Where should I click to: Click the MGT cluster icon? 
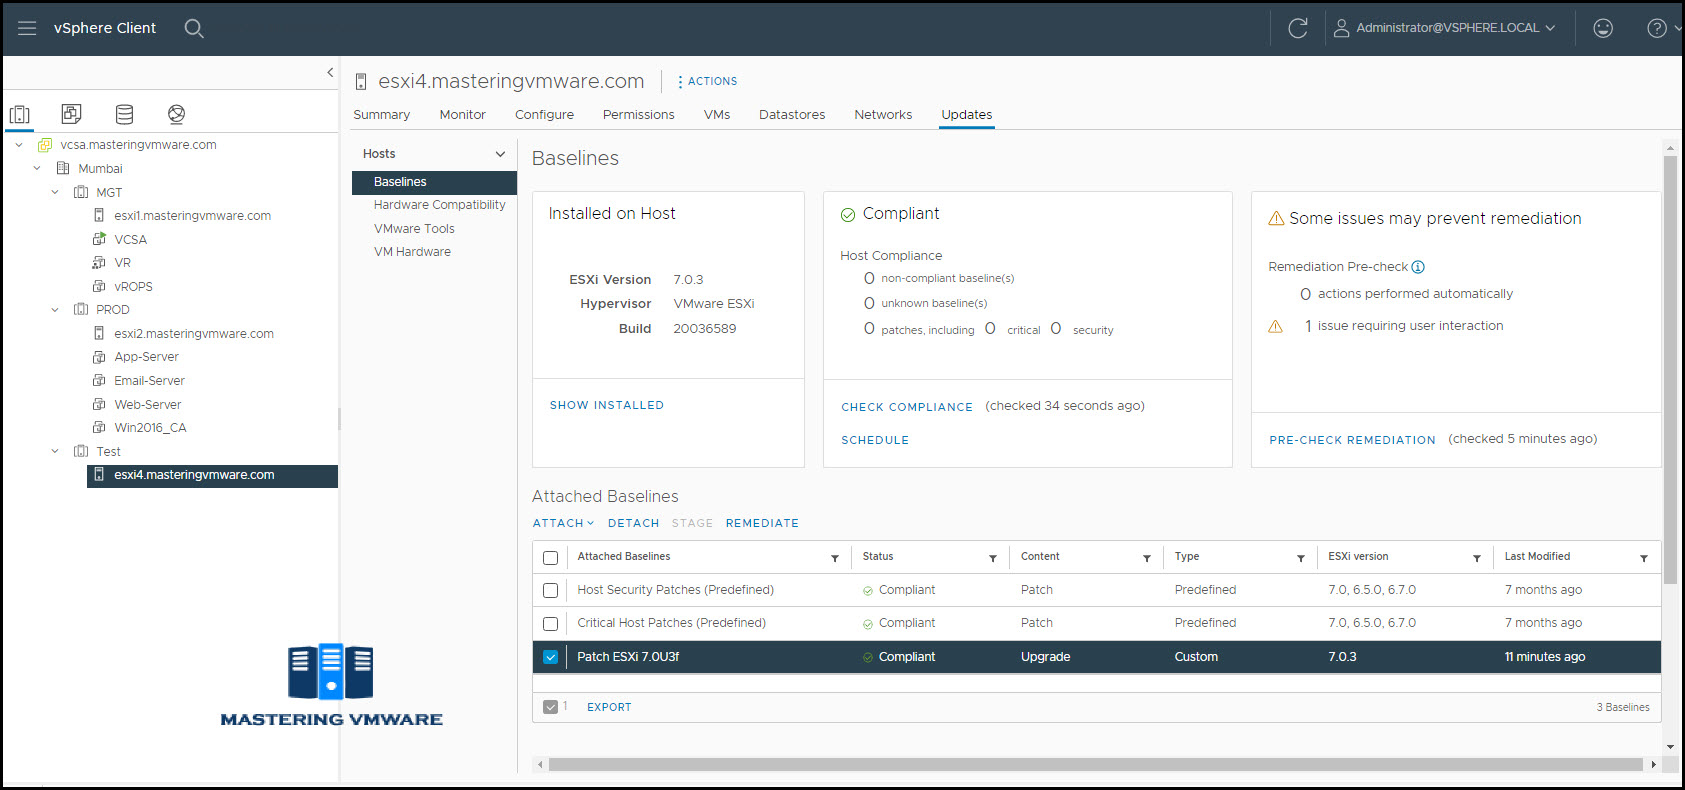tap(81, 193)
